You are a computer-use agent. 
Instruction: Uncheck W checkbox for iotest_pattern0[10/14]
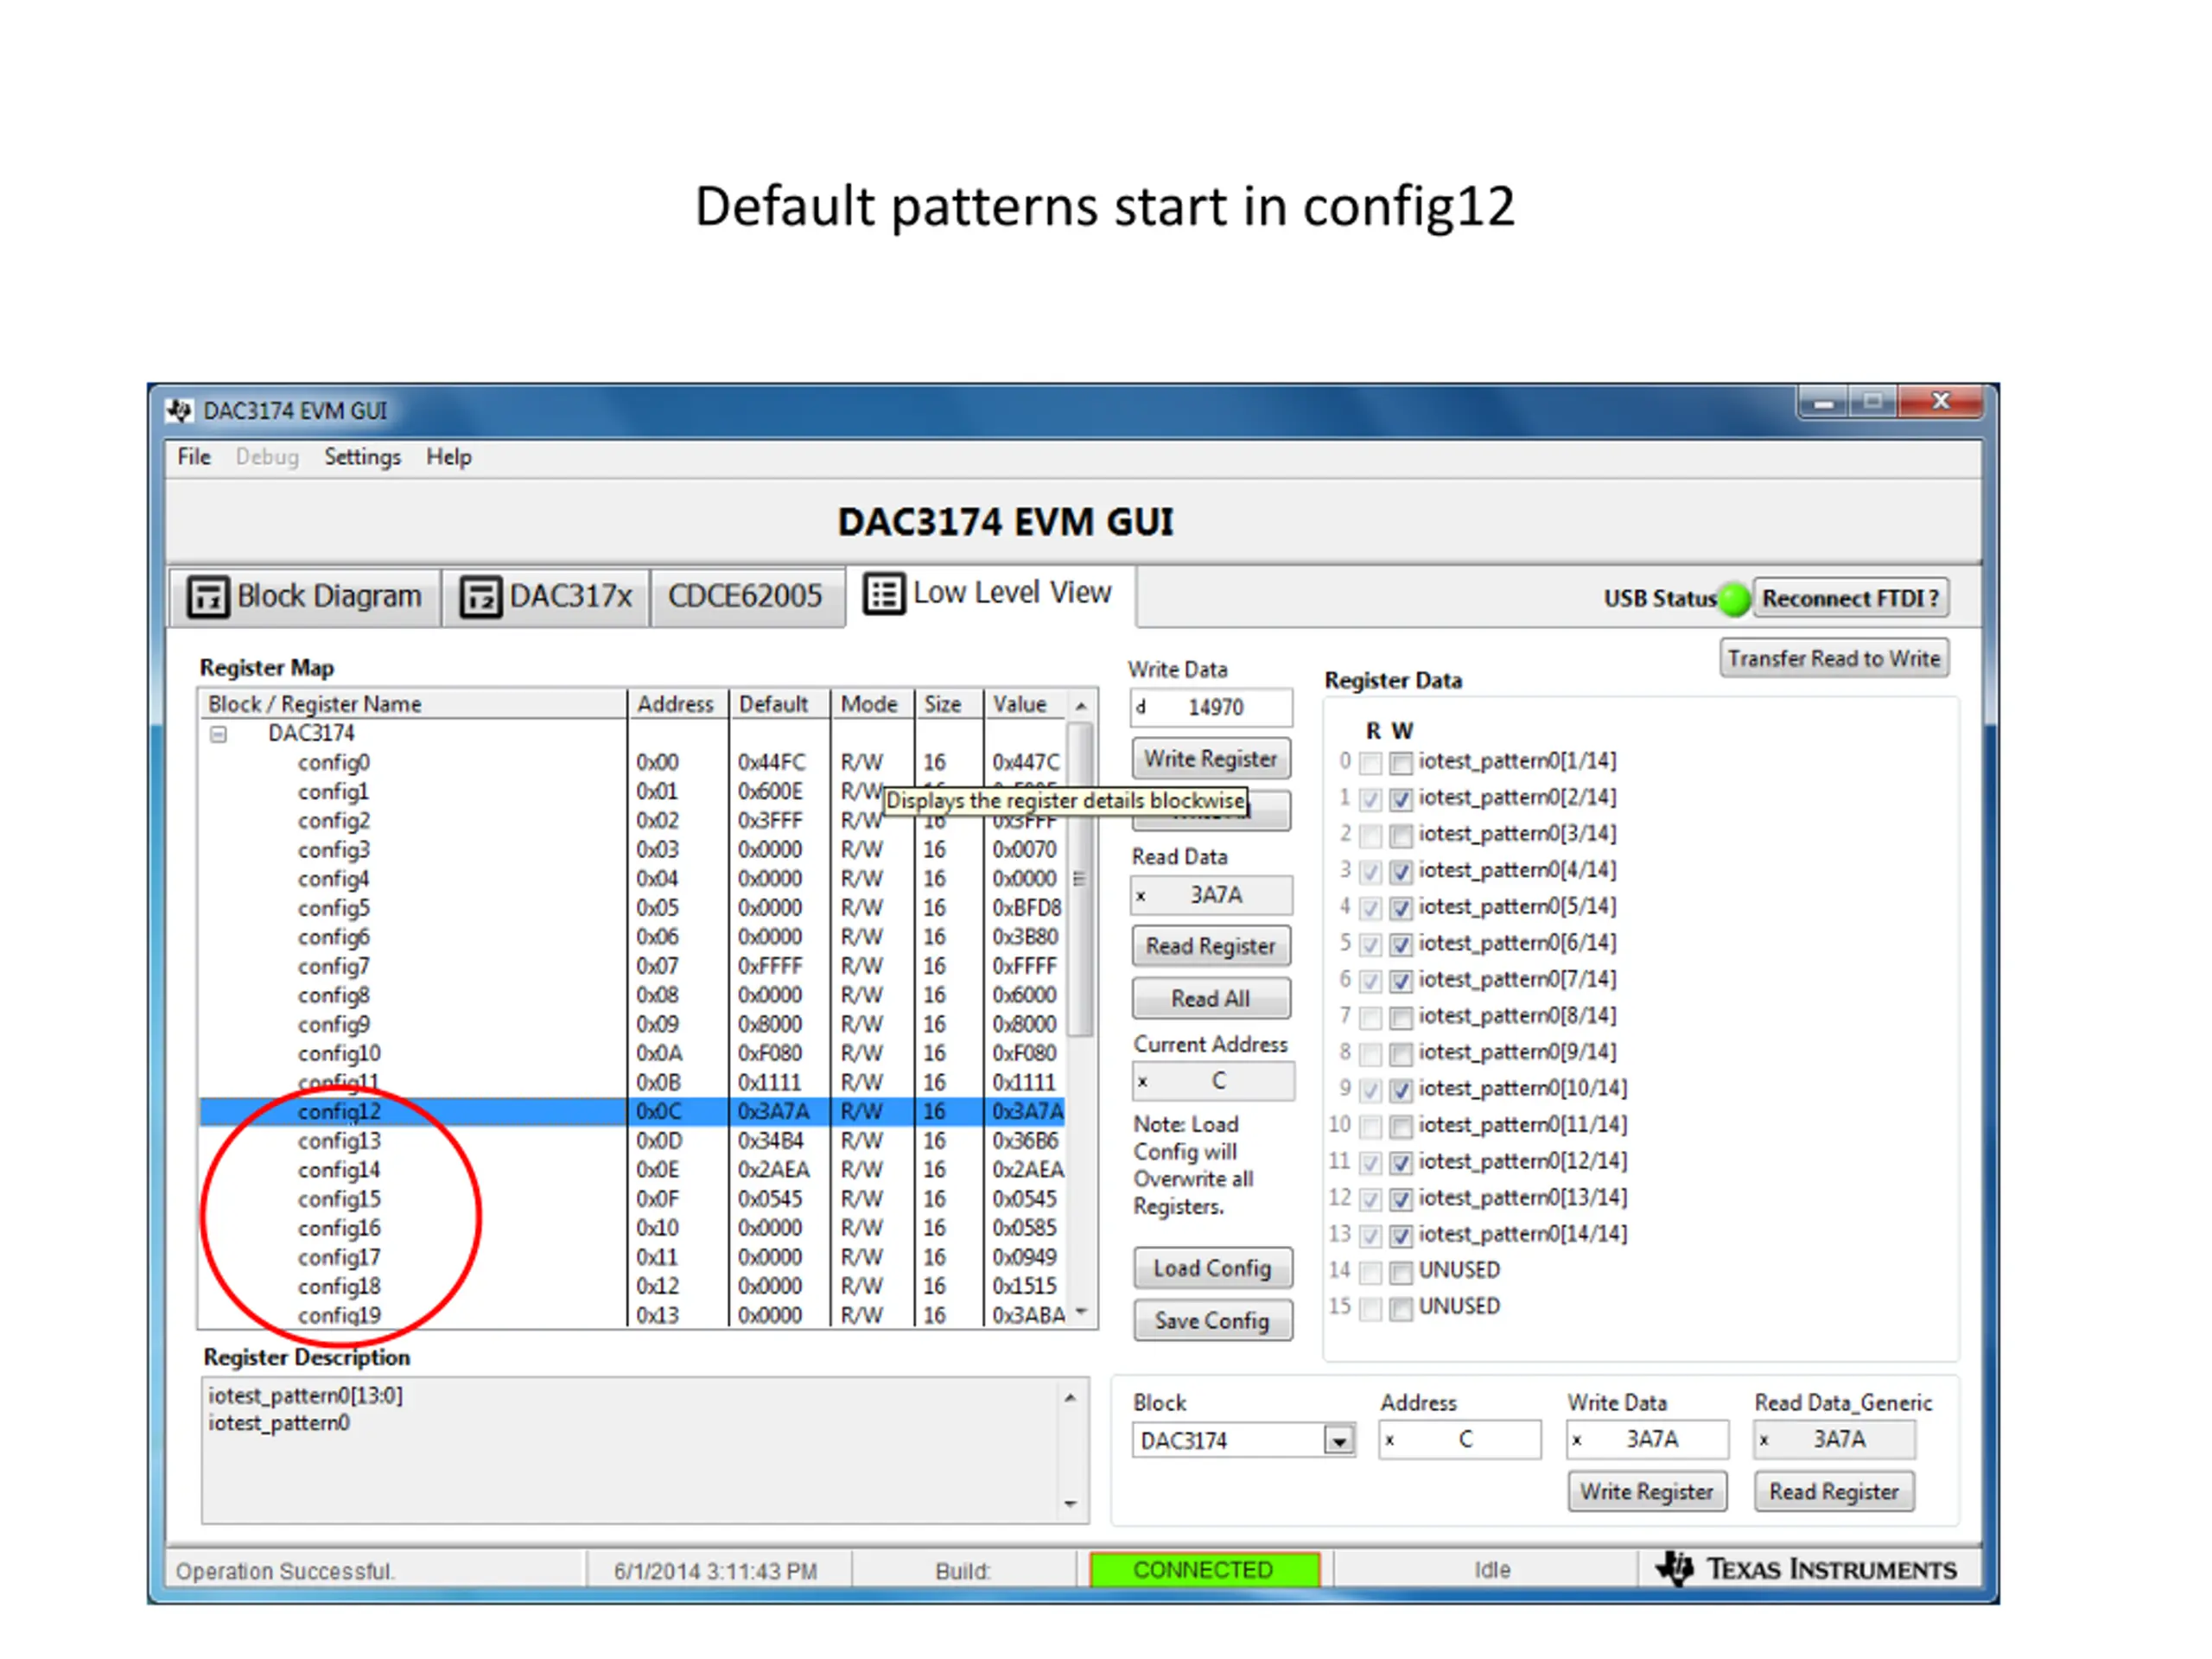point(1401,1090)
